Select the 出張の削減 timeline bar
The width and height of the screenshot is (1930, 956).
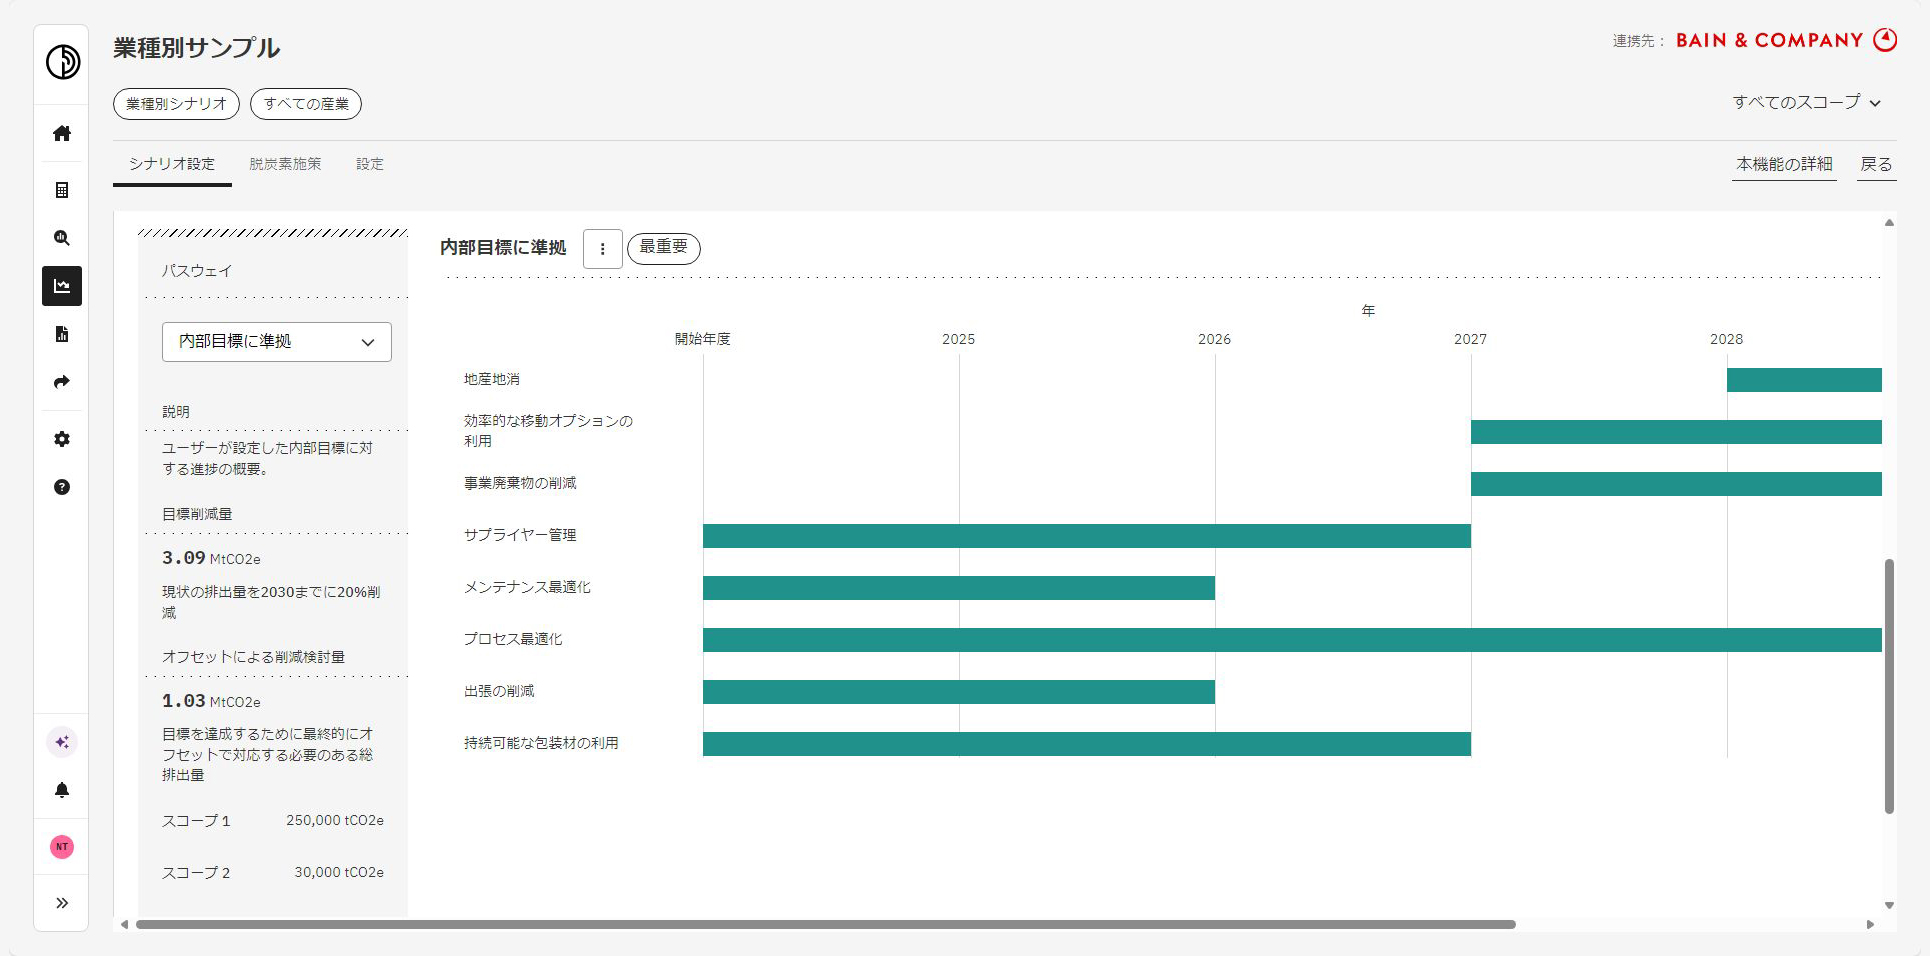959,692
